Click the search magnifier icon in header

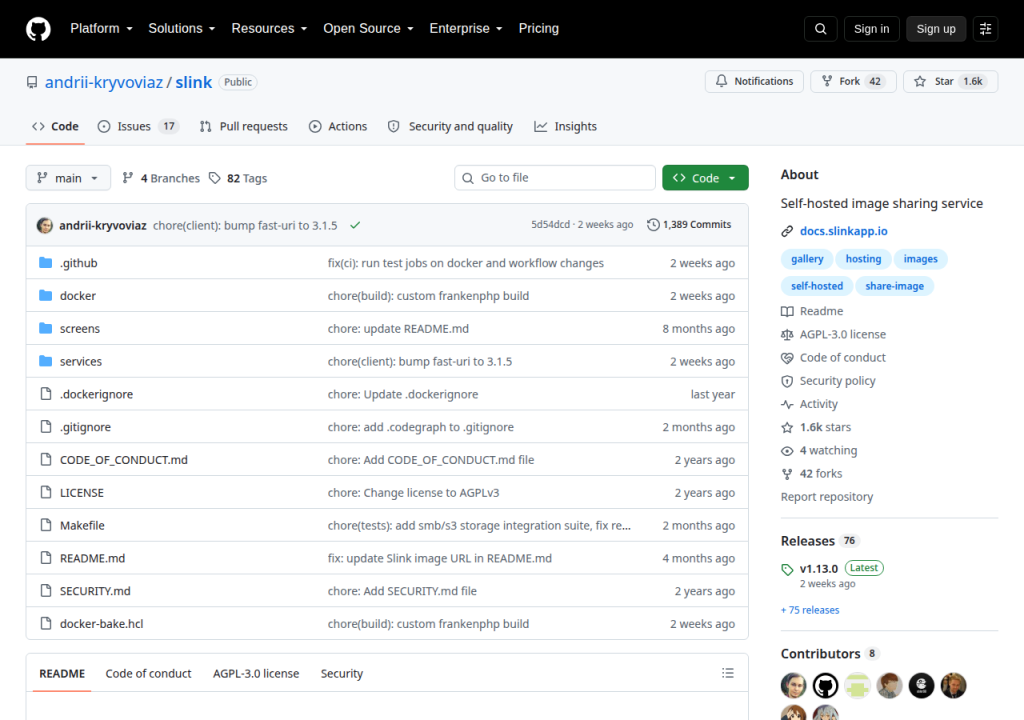pos(821,29)
